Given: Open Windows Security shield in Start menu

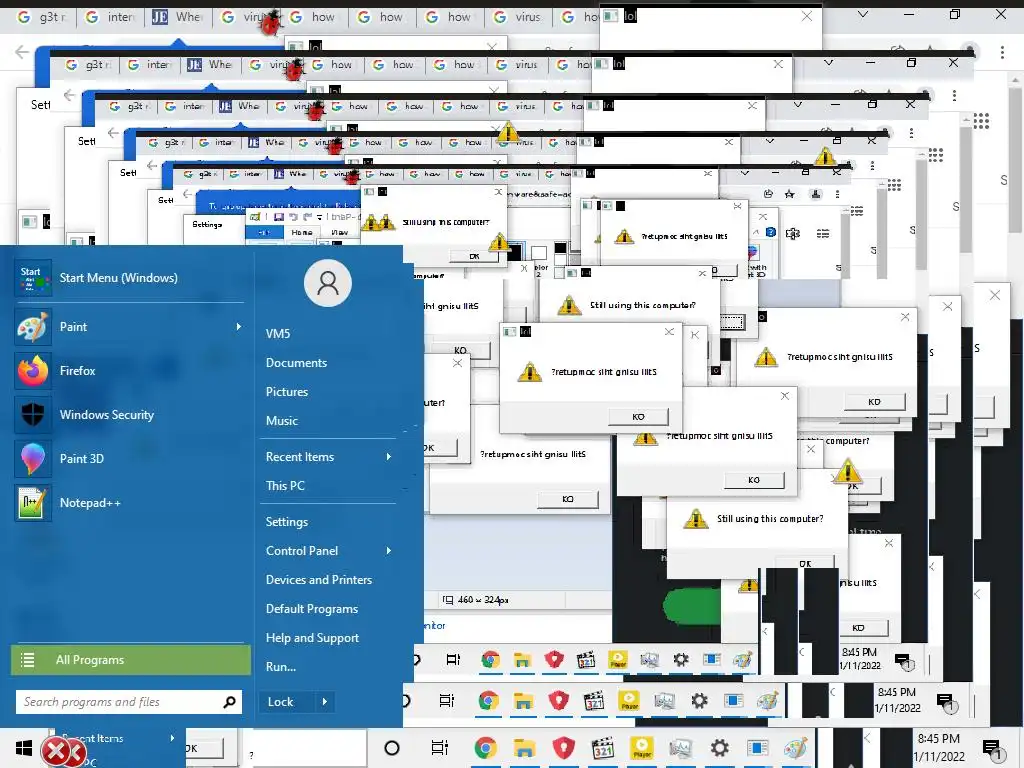Looking at the screenshot, I should tap(129, 415).
